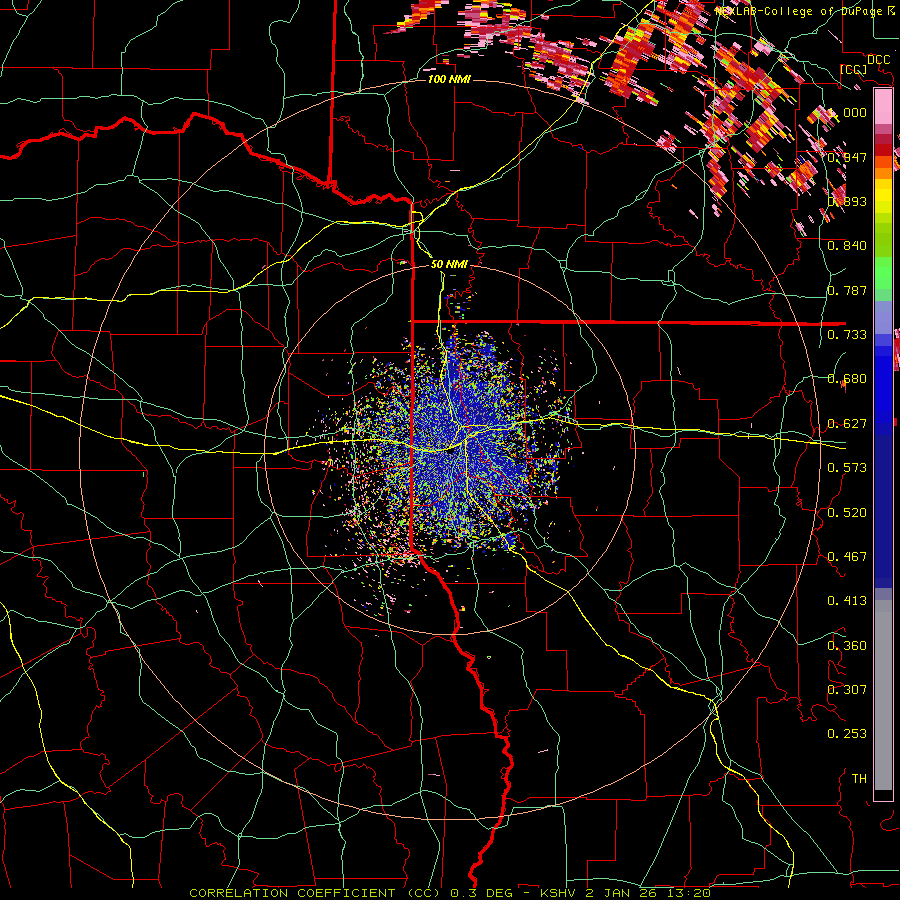Image resolution: width=900 pixels, height=900 pixels.
Task: Click the 0.520 scale value
Action: pos(847,513)
